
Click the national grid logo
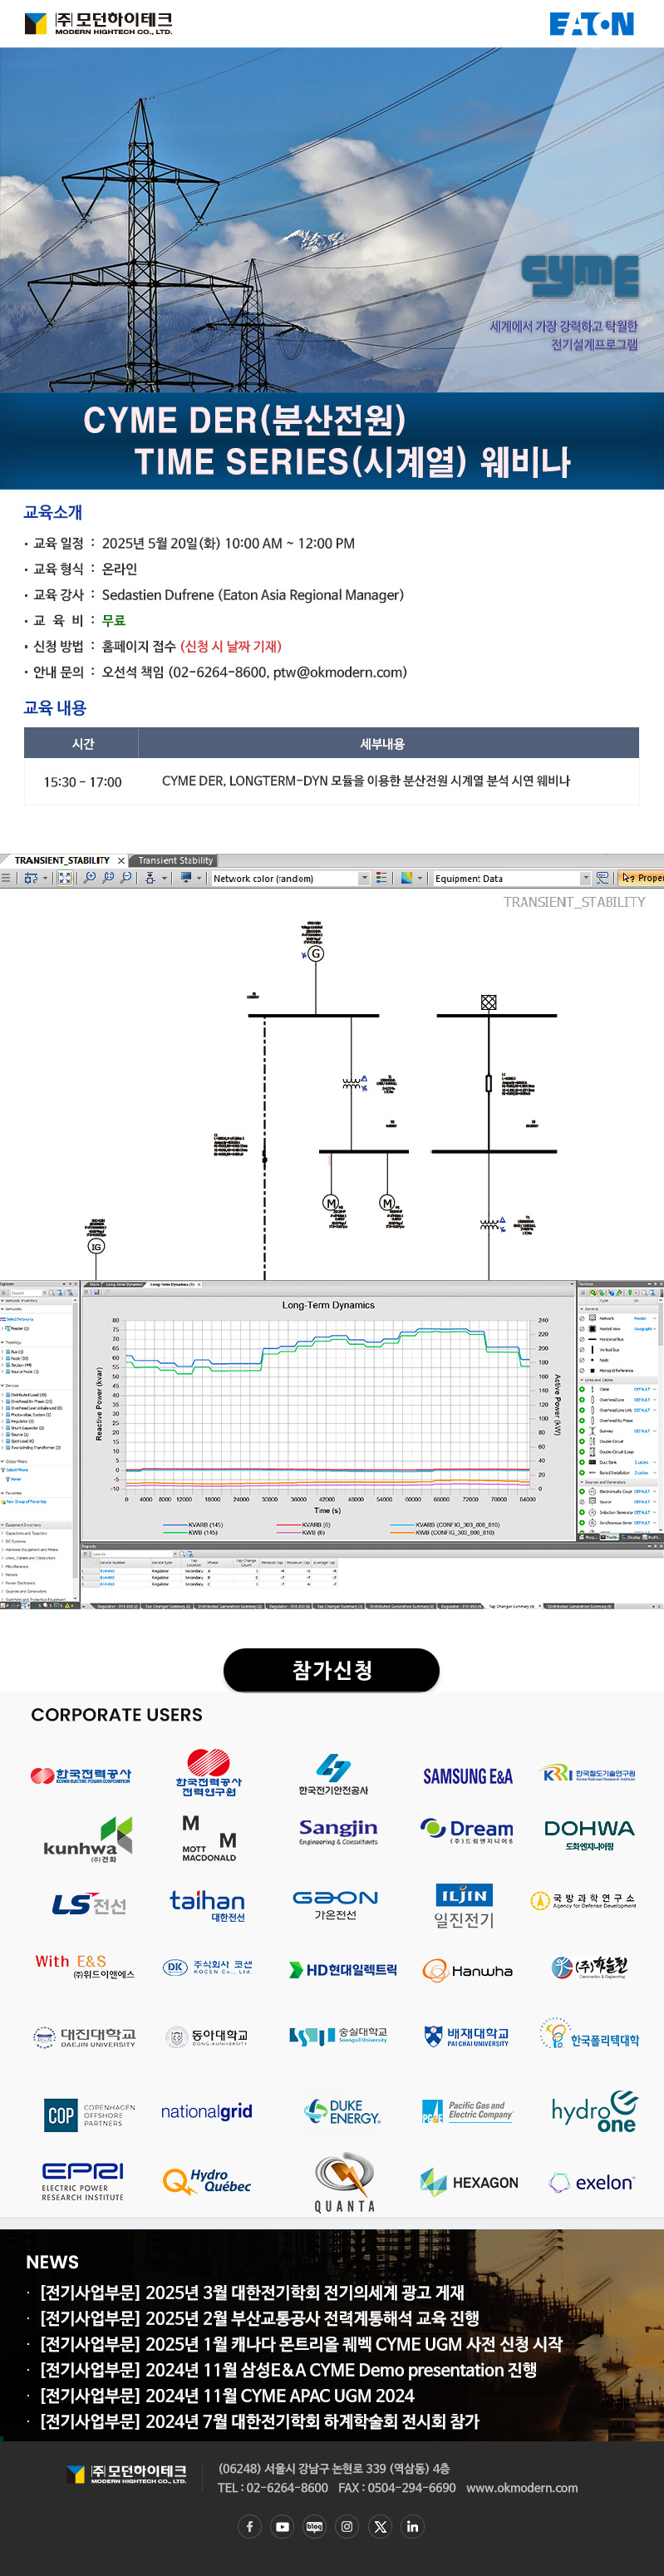[x=207, y=2111]
